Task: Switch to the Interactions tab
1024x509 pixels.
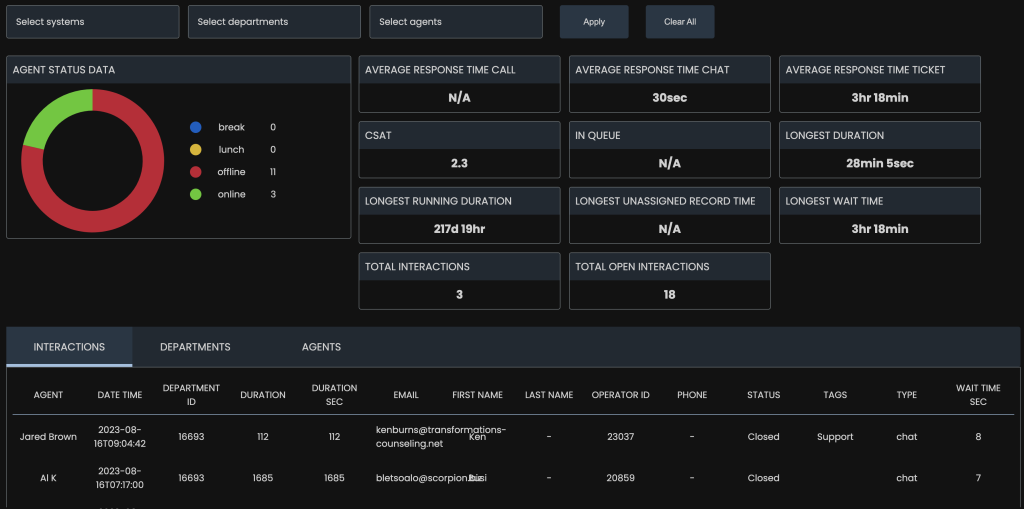Action: 69,347
